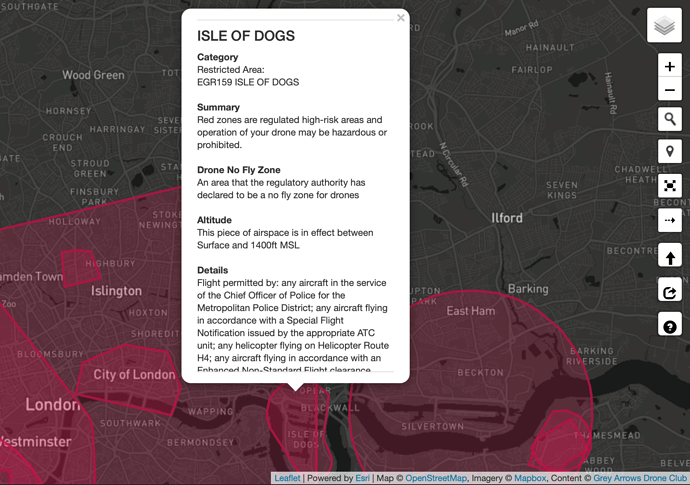
Task: Click the location pin marker button
Action: (670, 152)
